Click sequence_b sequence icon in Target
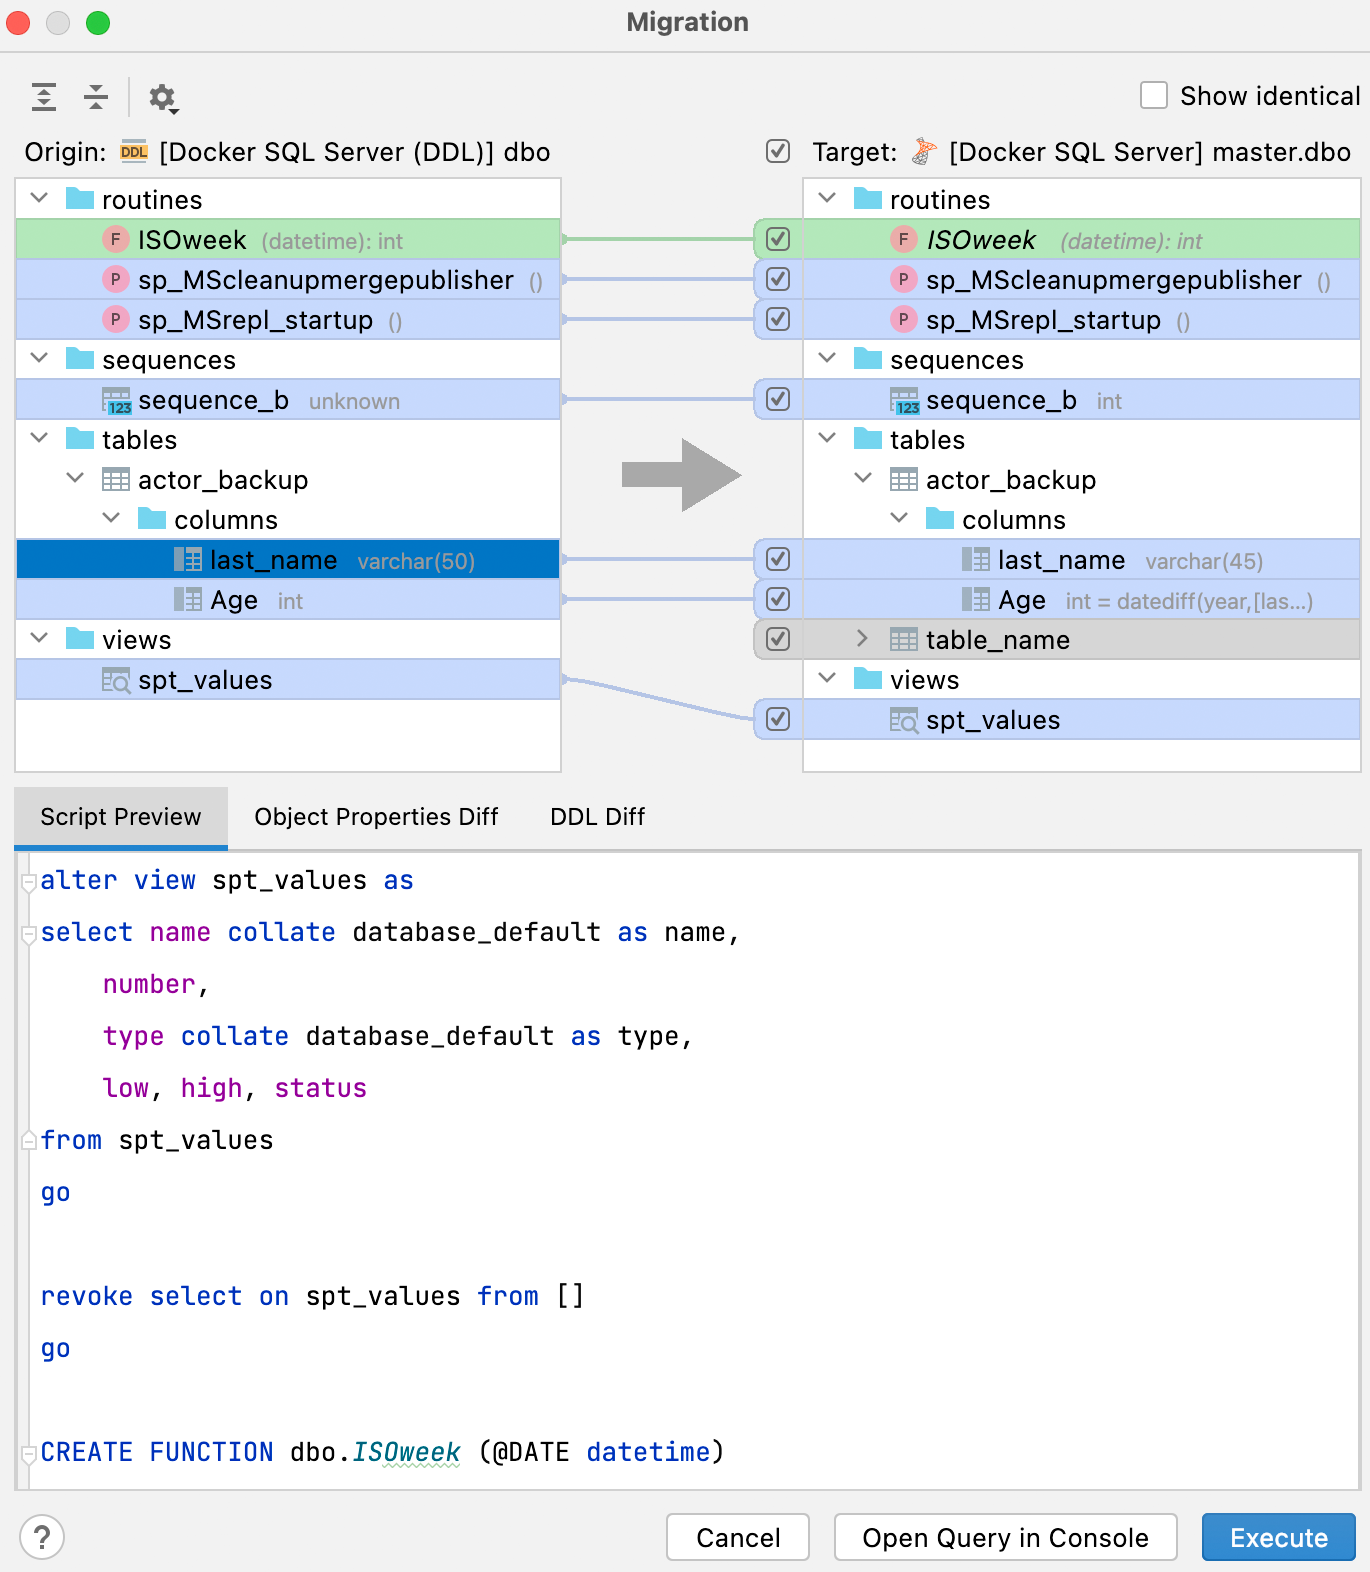 904,401
